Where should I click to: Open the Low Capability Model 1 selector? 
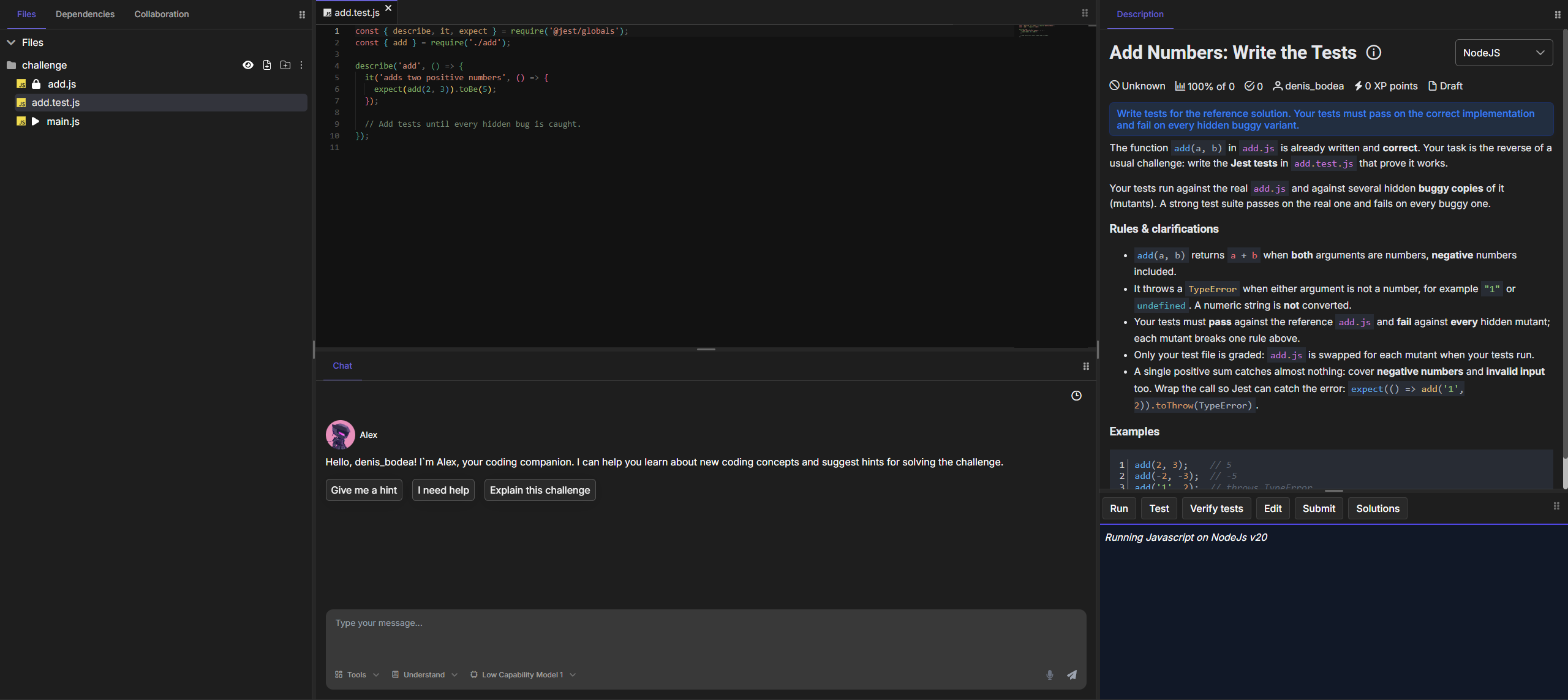523,675
